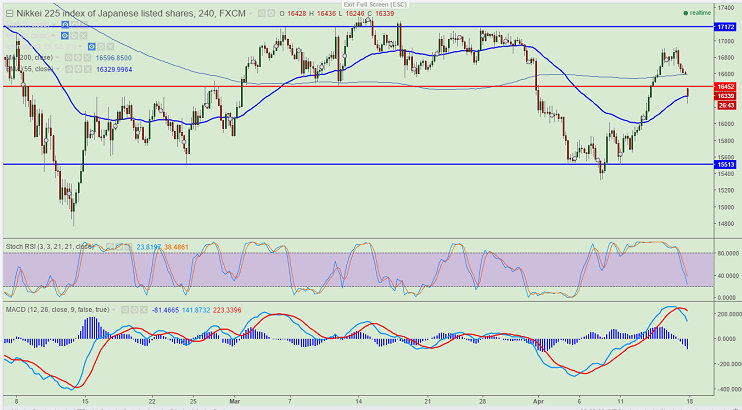This screenshot has width=742, height=410.
Task: Remove the Ichimoku indicator with X
Action: click(110, 46)
